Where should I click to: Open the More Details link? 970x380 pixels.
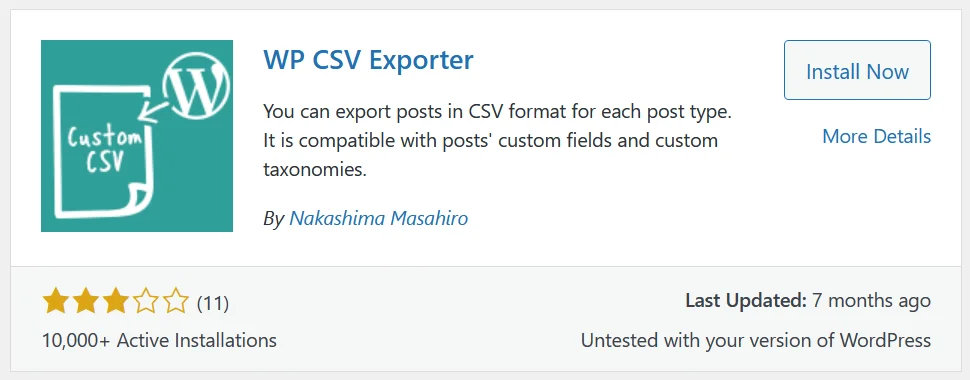876,136
